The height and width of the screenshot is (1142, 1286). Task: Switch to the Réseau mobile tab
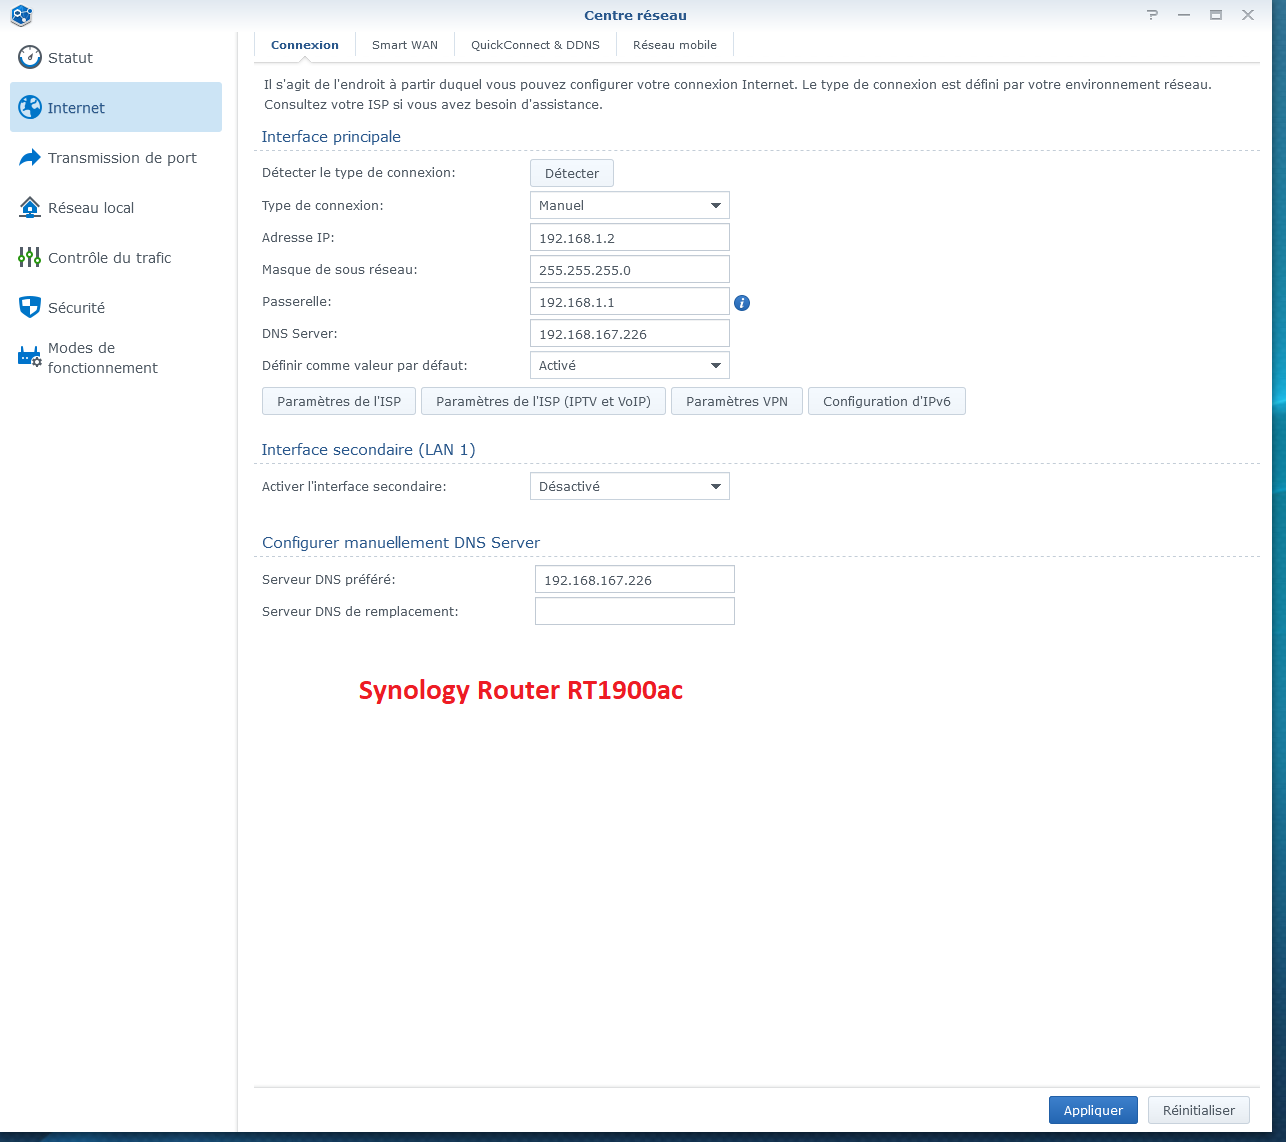[674, 45]
